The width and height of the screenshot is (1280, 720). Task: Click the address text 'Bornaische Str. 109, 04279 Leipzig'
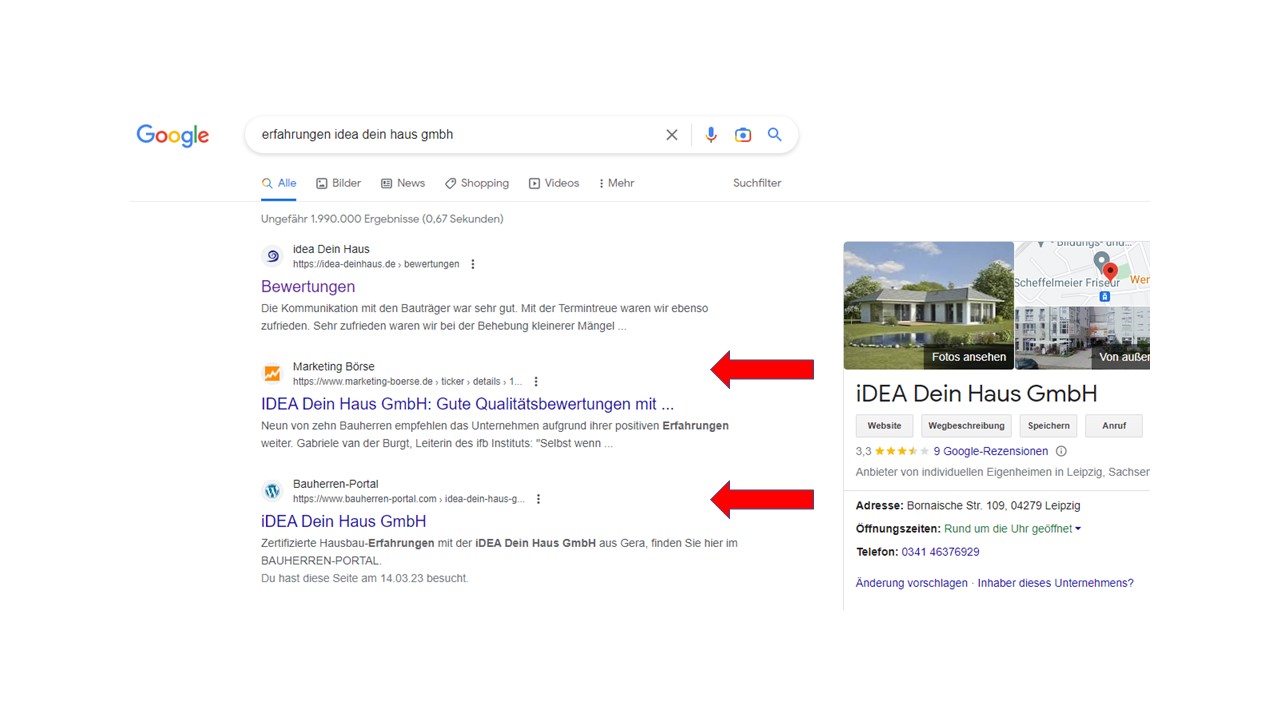[993, 506]
